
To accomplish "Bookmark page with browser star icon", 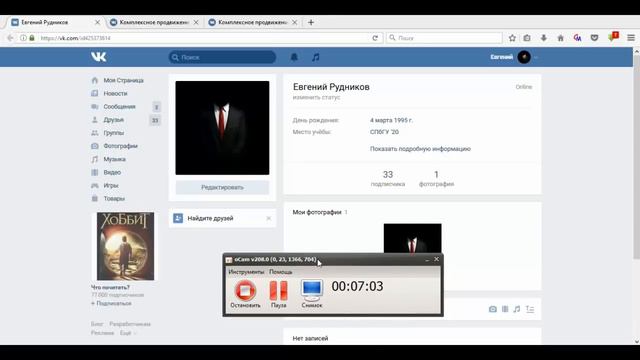I will click(512, 38).
